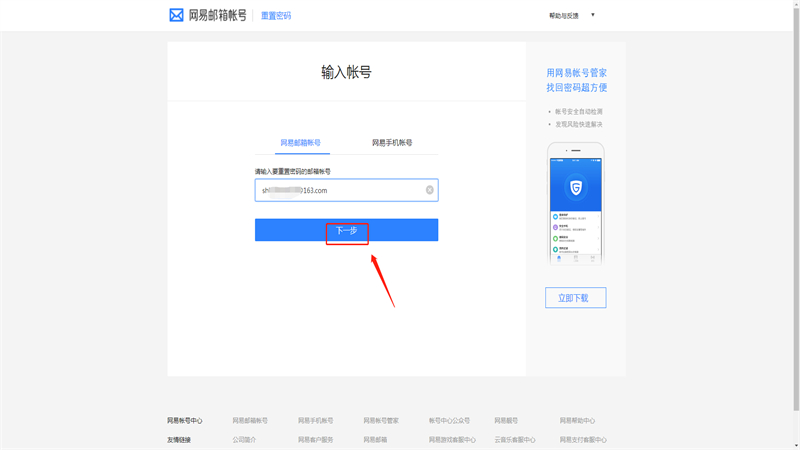Click the phone app preview image
This screenshot has height=450, width=800.
(x=576, y=204)
